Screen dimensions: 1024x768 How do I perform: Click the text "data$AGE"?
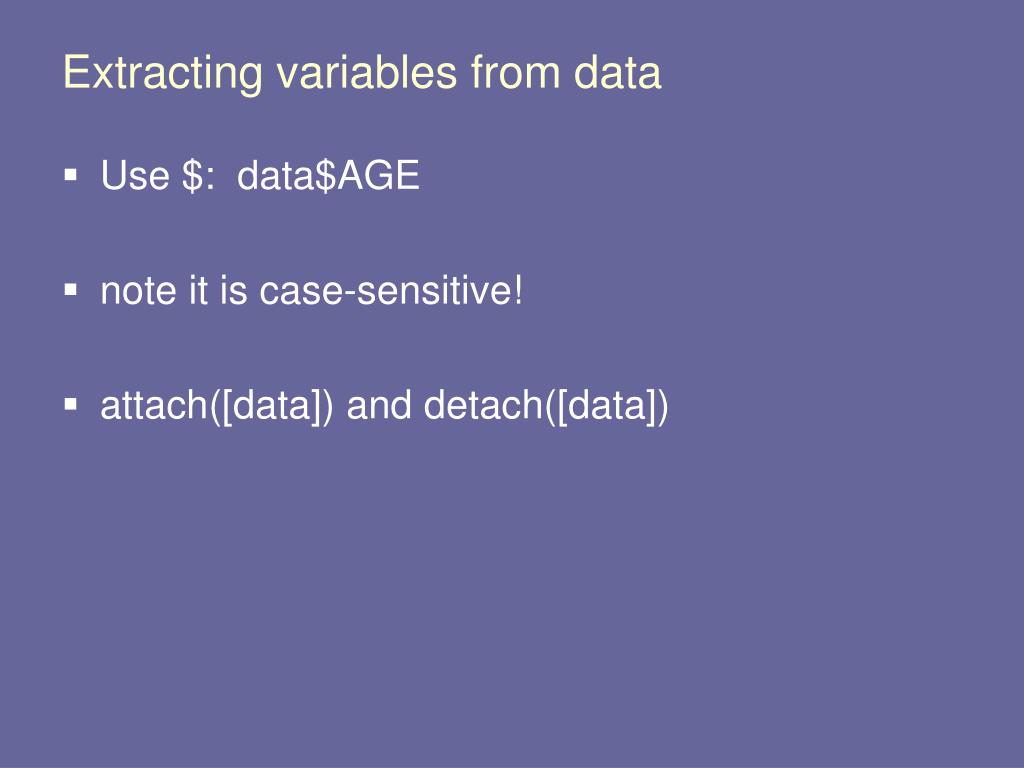[328, 176]
